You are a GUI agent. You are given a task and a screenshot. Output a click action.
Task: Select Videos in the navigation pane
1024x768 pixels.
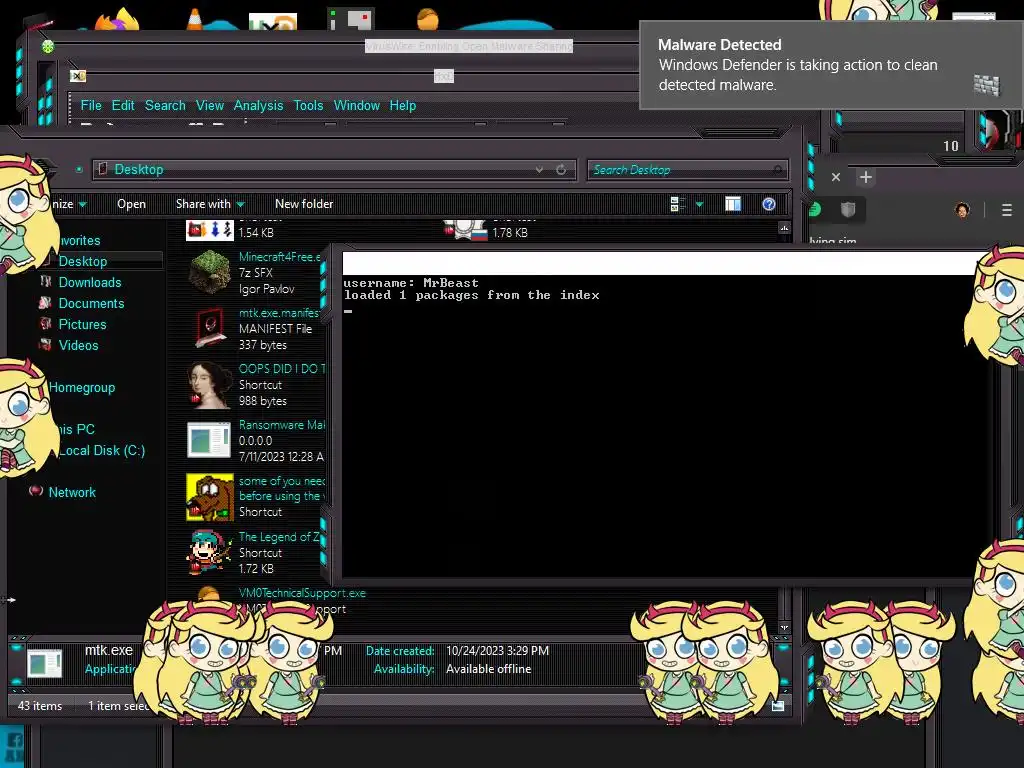pos(78,345)
